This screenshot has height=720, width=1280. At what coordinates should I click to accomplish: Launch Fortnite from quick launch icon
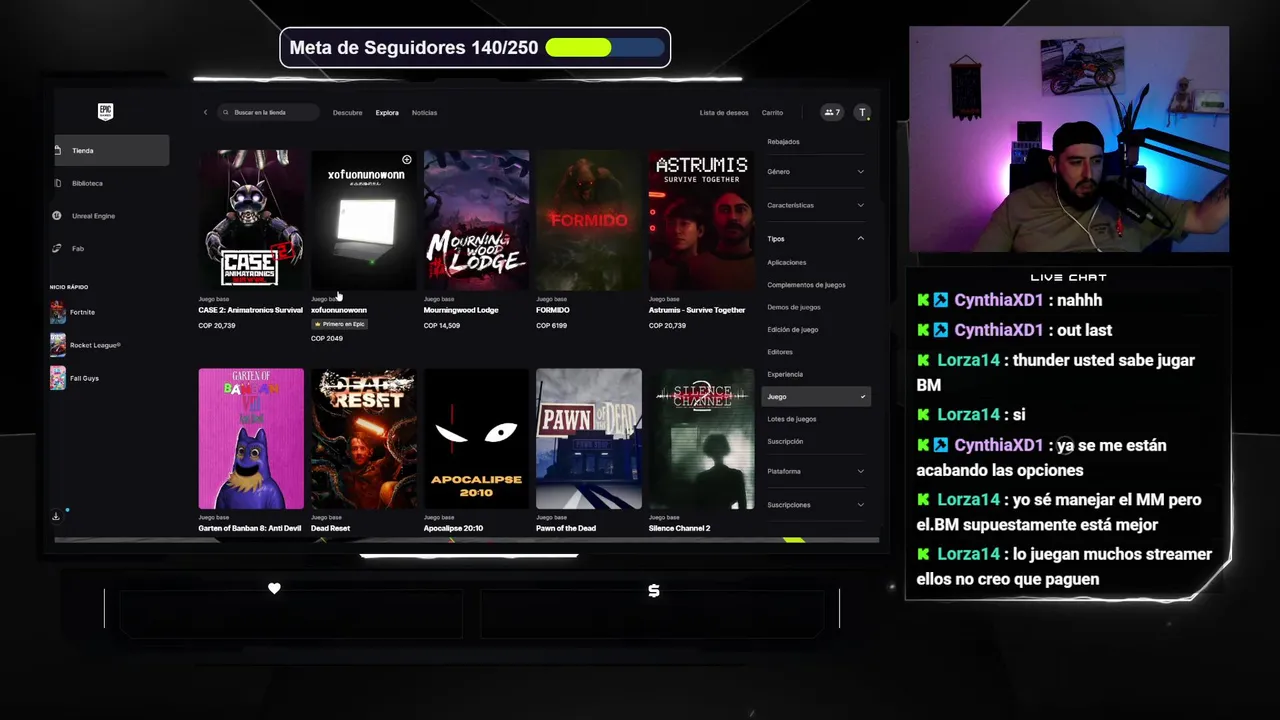(58, 312)
